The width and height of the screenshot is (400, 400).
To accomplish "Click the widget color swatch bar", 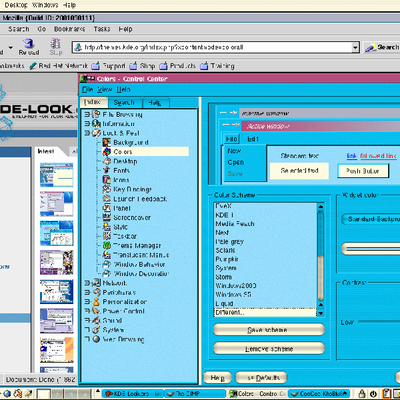I will click(x=371, y=249).
